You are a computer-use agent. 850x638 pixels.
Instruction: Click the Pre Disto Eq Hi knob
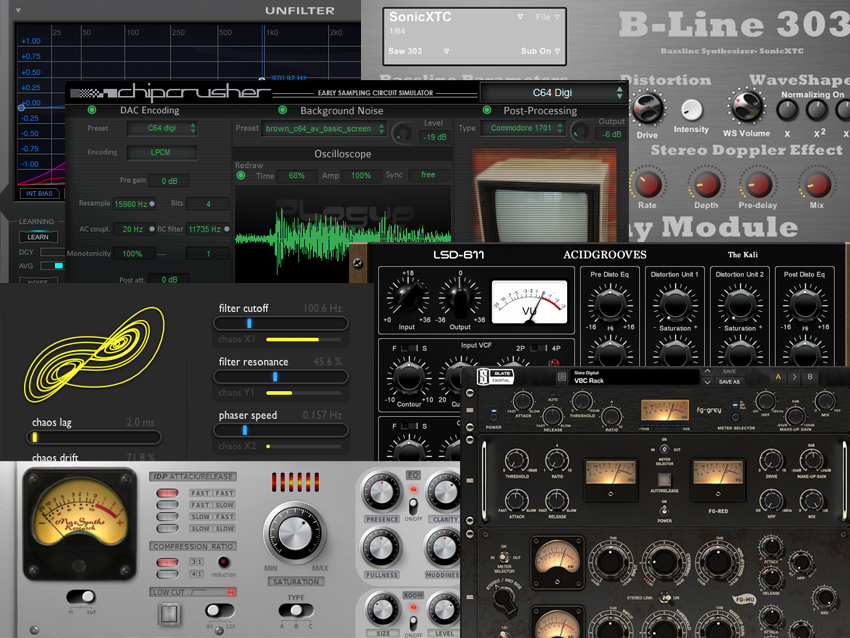tap(610, 305)
